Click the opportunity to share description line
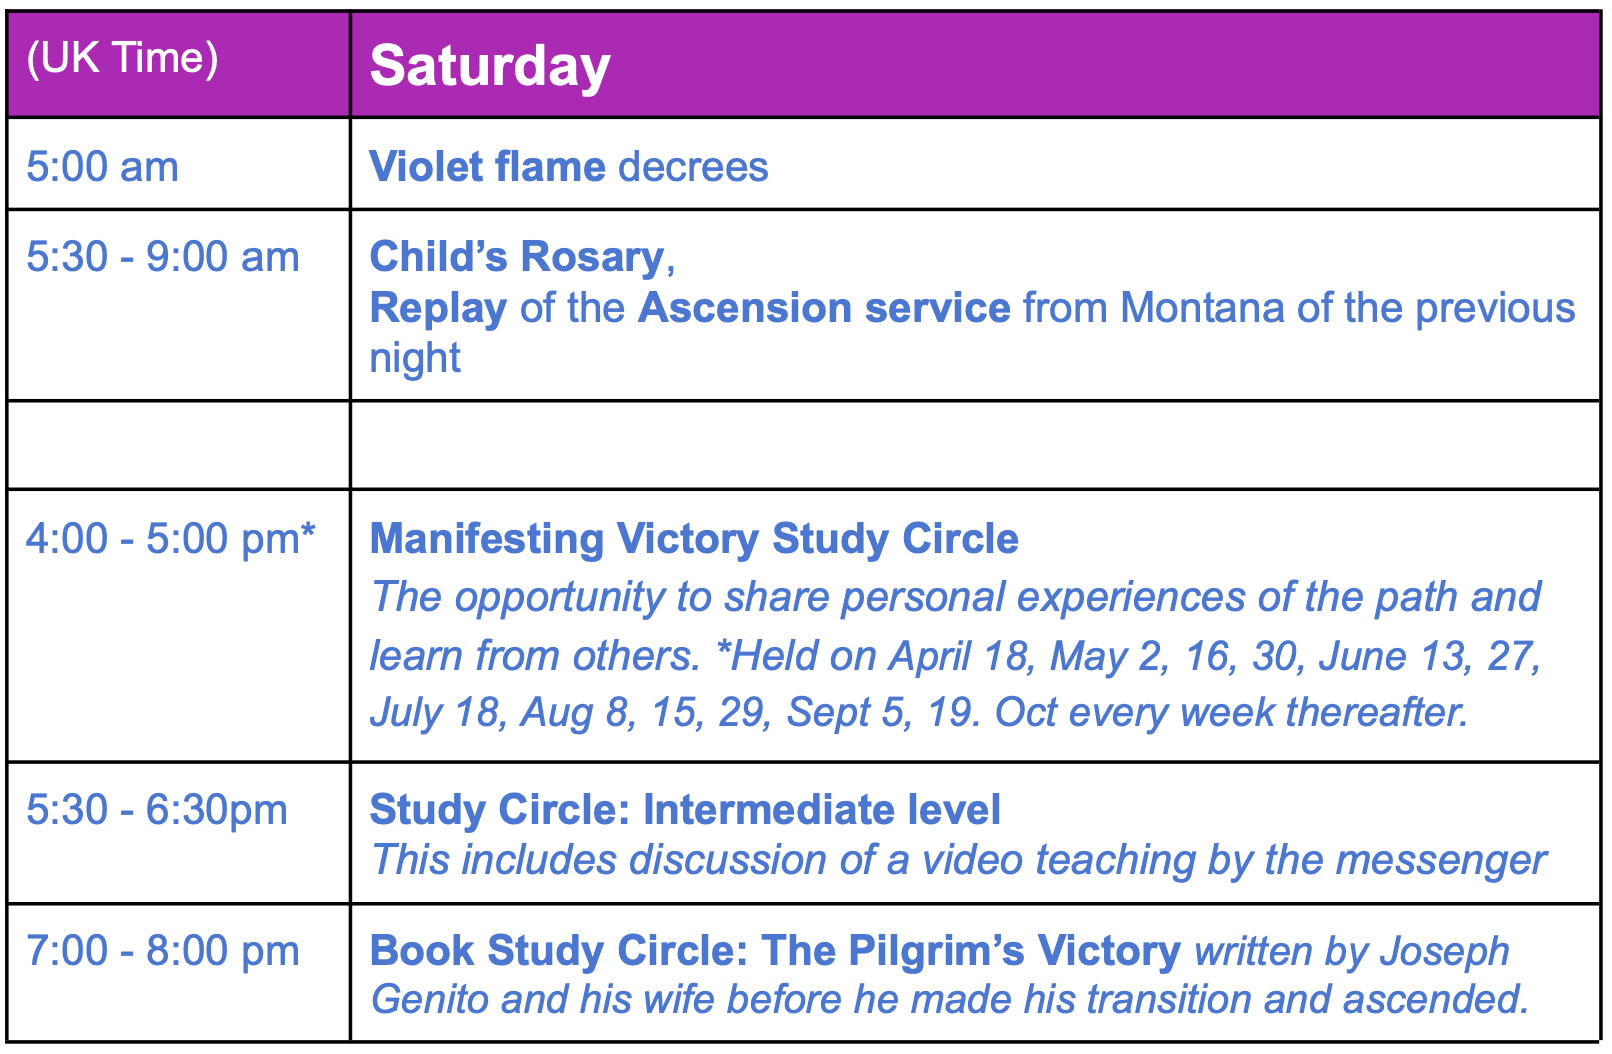Image resolution: width=1612 pixels, height=1054 pixels. point(956,597)
